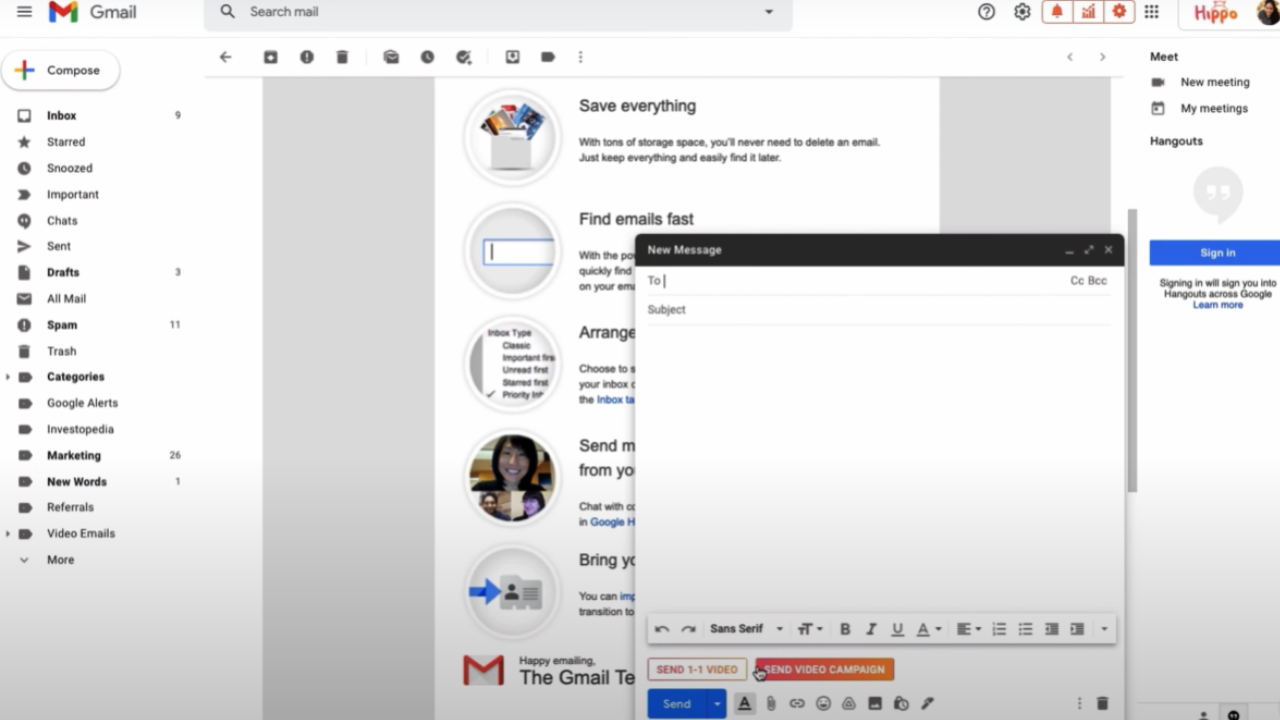This screenshot has width=1280, height=720.
Task: Open the text alignment dropdown
Action: (x=969, y=629)
